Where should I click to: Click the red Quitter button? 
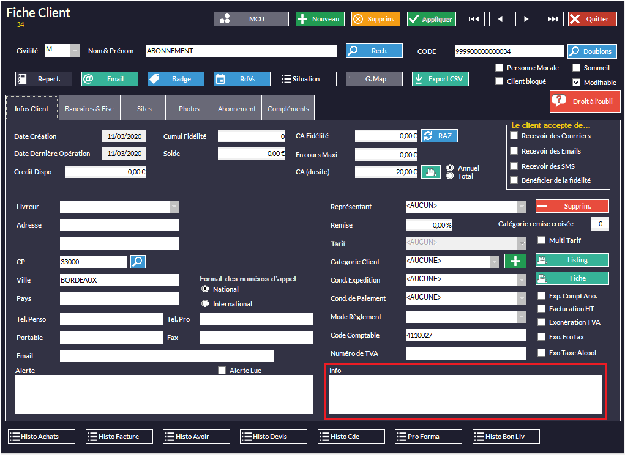click(x=592, y=19)
